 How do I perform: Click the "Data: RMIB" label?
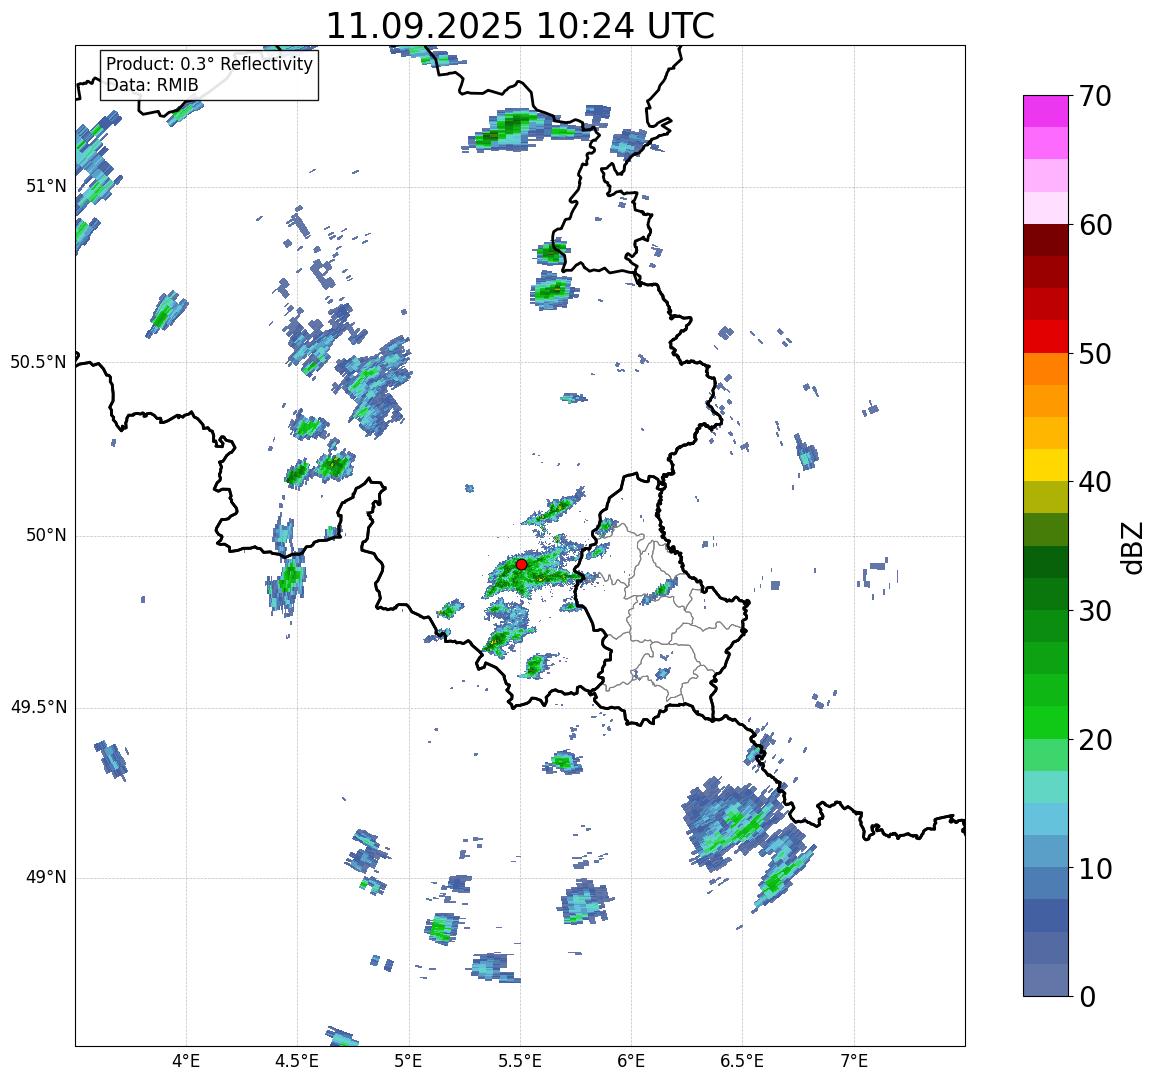pos(152,86)
